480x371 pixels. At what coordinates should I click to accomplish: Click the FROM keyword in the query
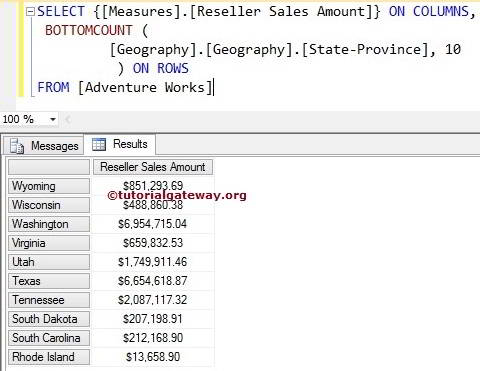tap(53, 88)
